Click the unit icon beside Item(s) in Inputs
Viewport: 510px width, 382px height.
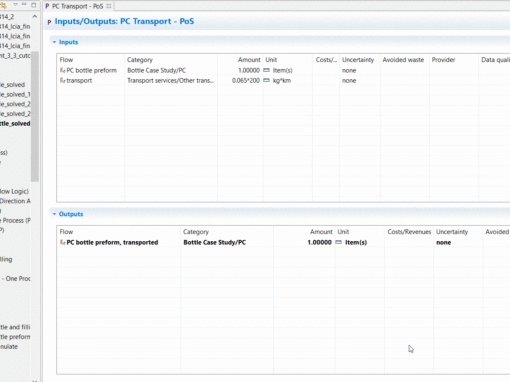coord(266,70)
